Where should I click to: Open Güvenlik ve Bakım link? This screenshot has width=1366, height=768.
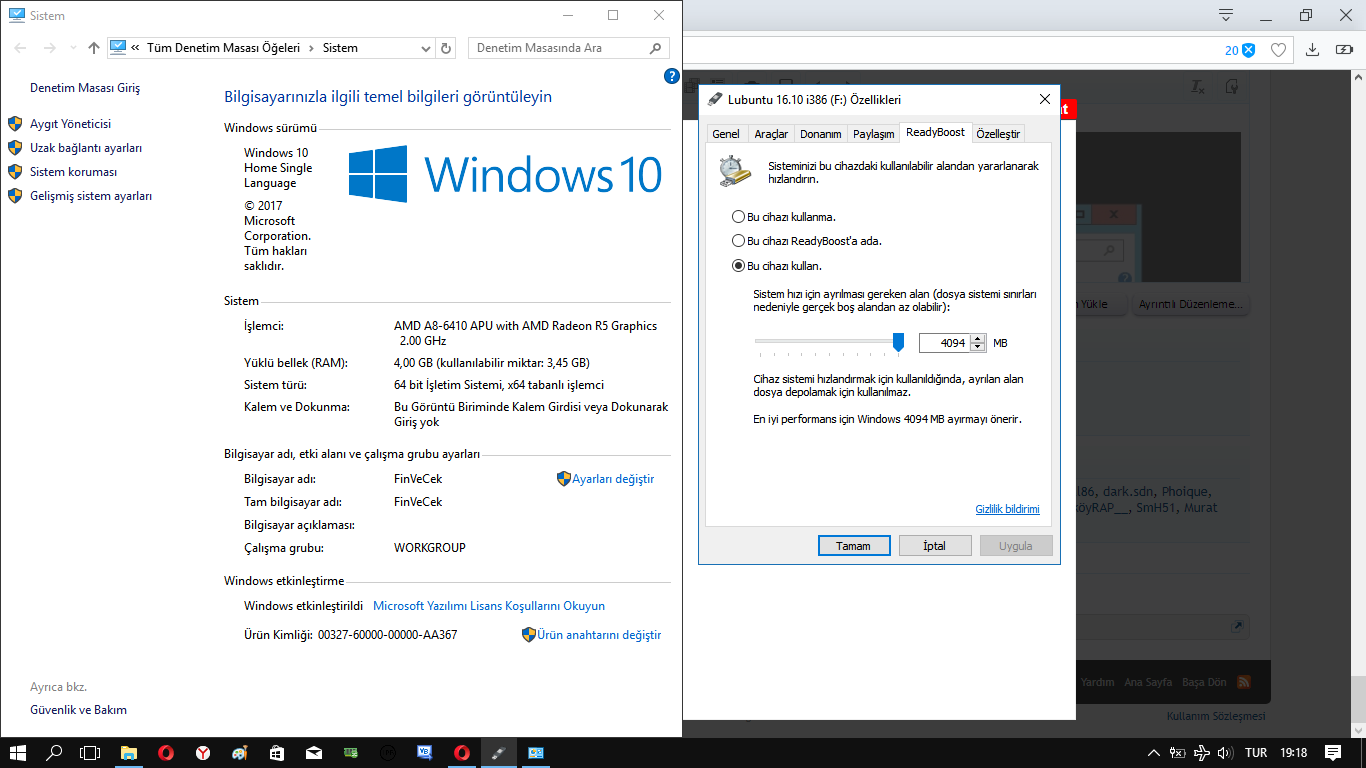click(78, 710)
